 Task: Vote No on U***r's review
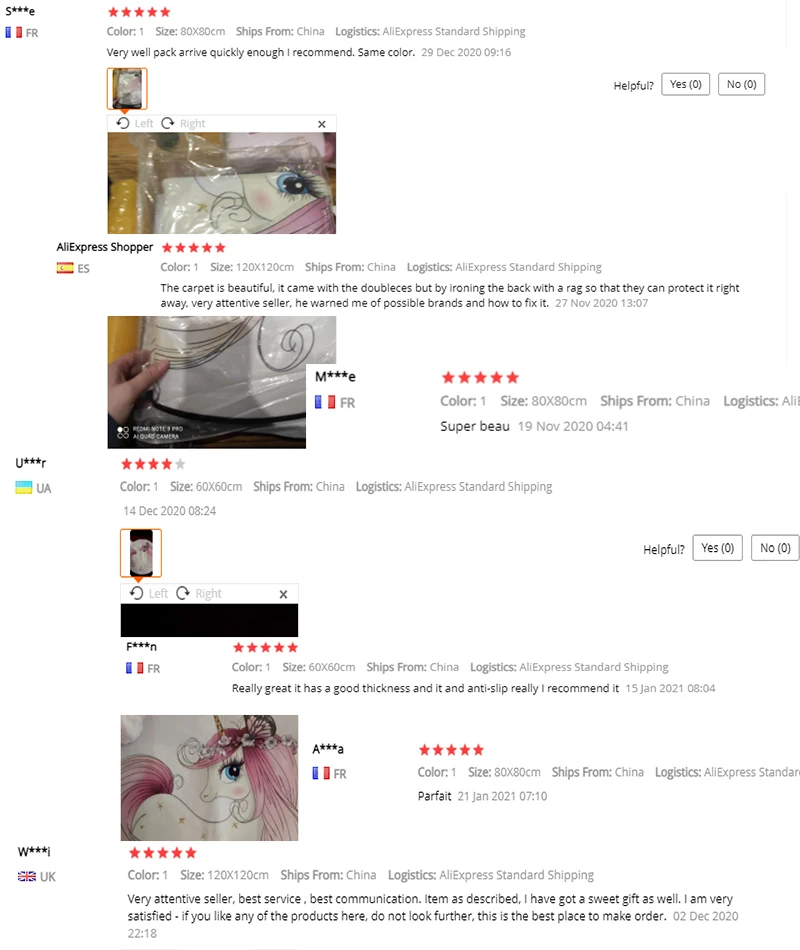point(775,548)
